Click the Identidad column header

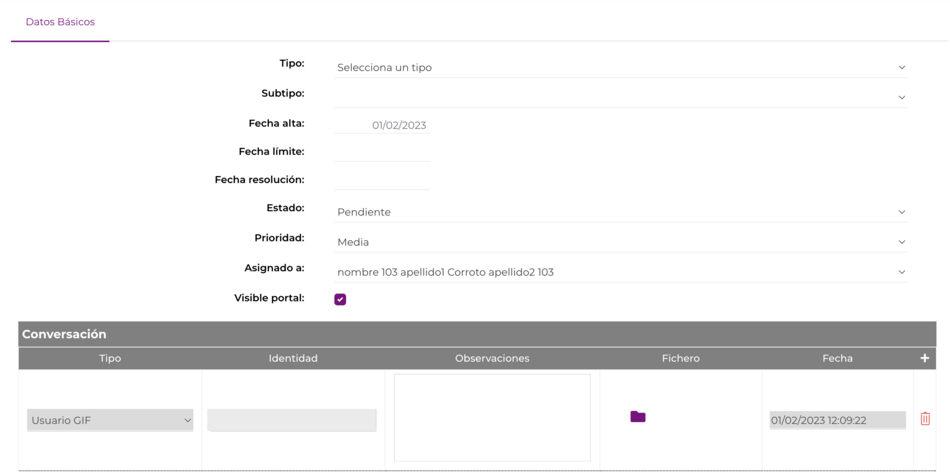click(x=293, y=359)
